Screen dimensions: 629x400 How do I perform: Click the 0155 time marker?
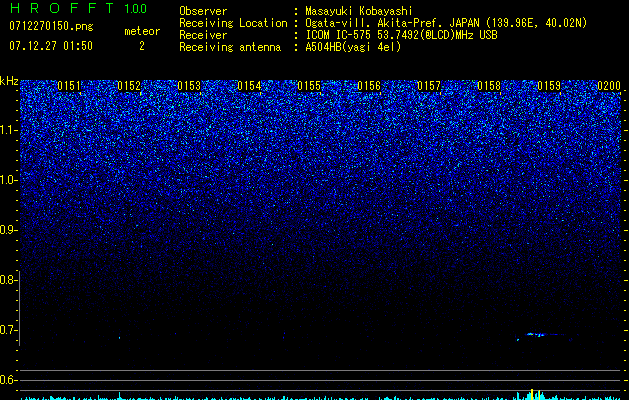[309, 86]
